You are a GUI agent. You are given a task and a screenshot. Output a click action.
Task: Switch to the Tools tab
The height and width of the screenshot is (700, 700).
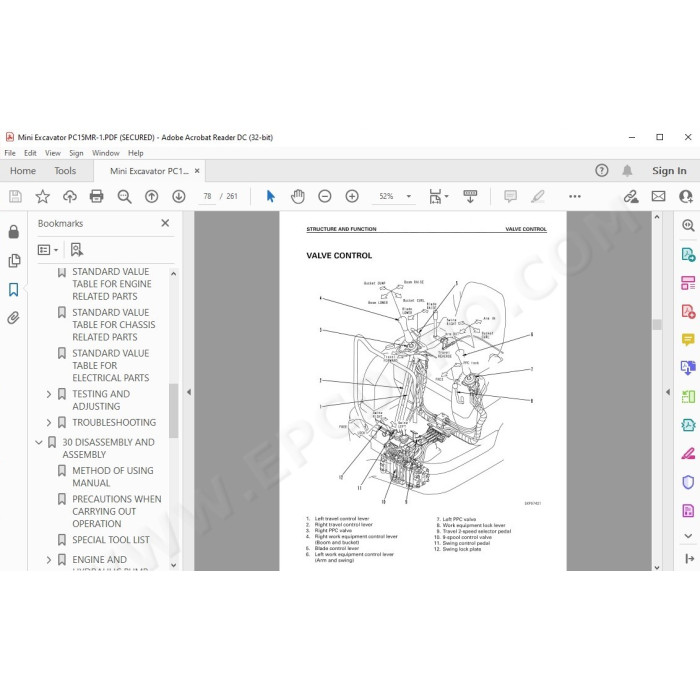click(x=65, y=171)
